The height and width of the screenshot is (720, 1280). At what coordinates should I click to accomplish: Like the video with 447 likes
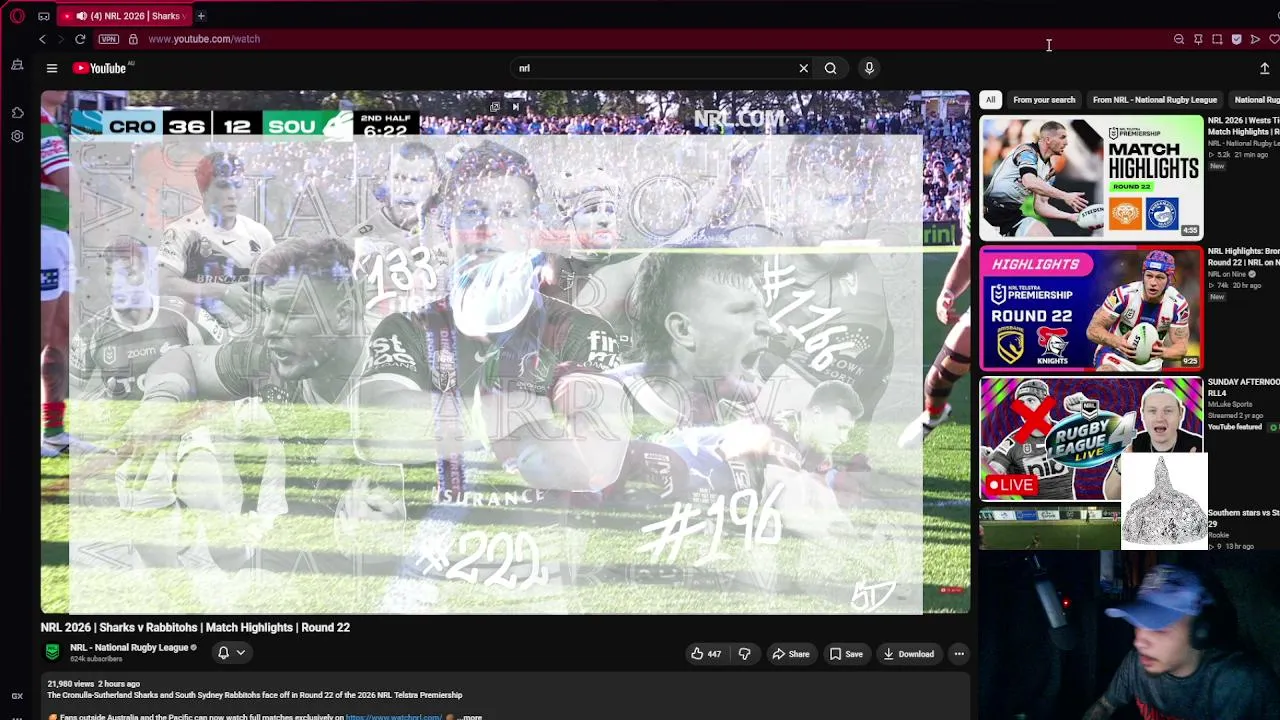[x=706, y=654]
